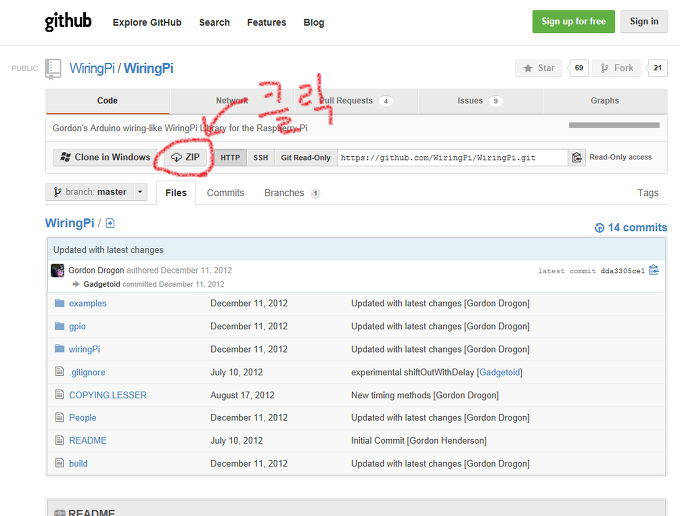Screen dimensions: 680x516
Task: Switch to the Branches subtab
Action: [x=292, y=193]
